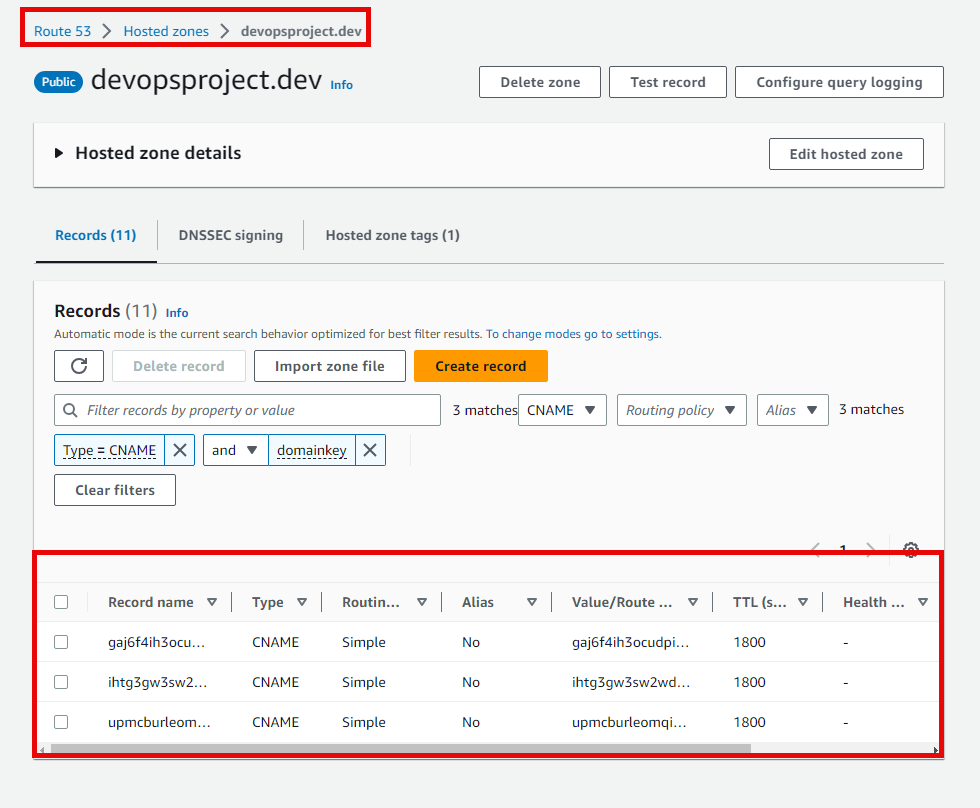
Task: Open the CNAME type dropdown
Action: point(562,410)
